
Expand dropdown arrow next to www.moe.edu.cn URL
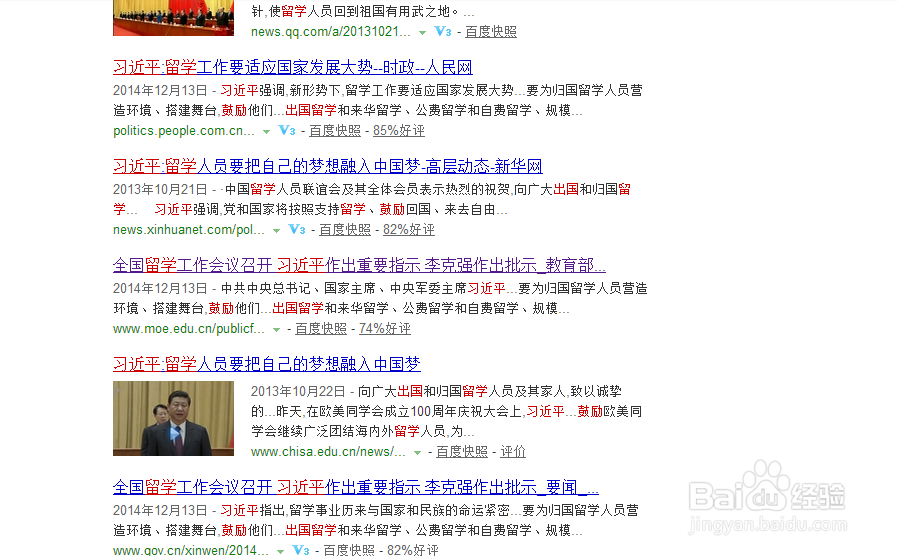[x=276, y=330]
